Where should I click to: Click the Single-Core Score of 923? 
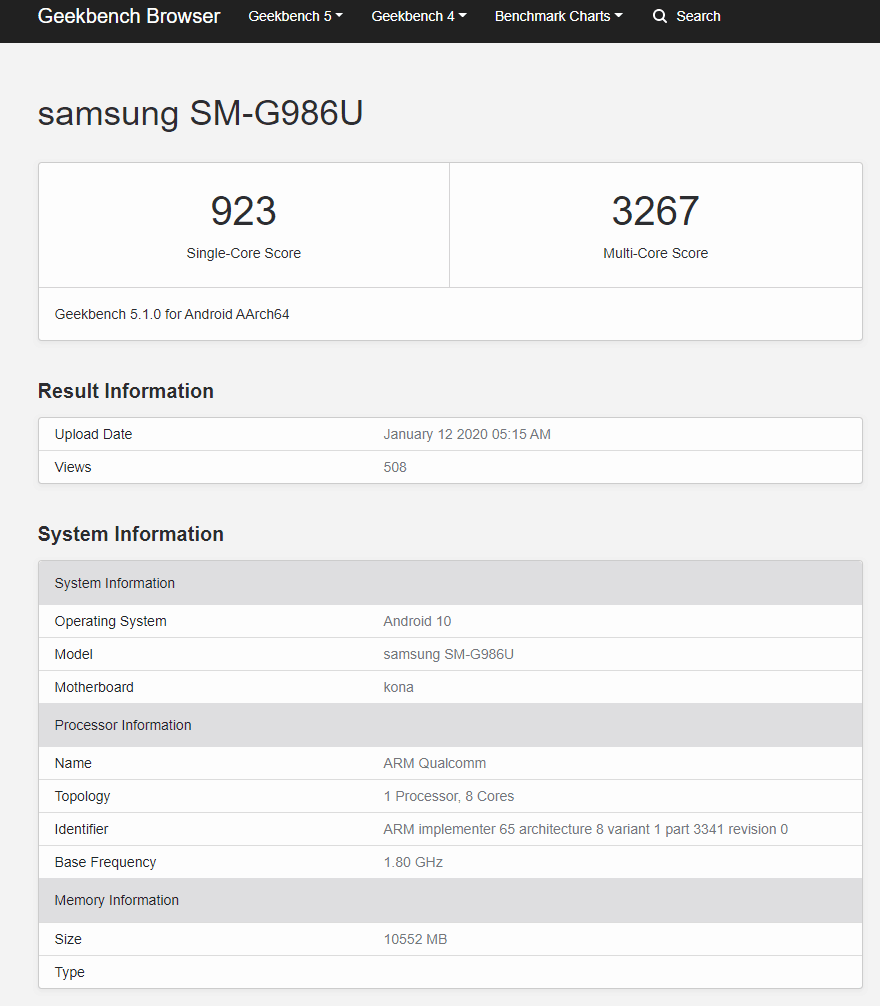[243, 211]
